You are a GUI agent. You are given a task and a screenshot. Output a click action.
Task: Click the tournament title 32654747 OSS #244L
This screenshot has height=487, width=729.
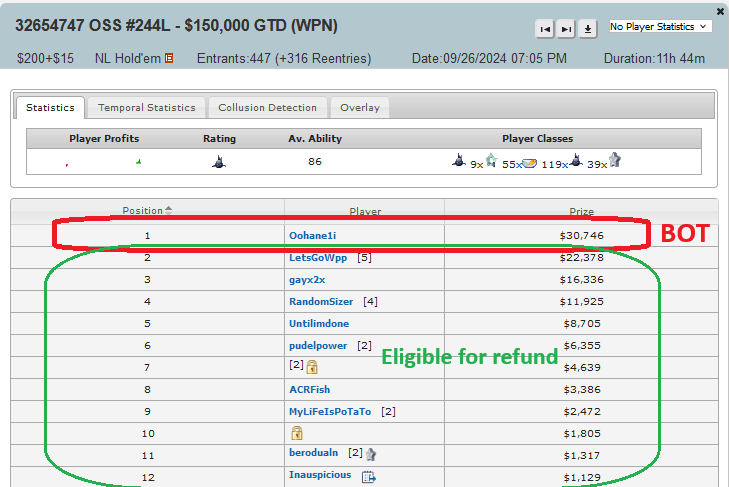coord(93,25)
